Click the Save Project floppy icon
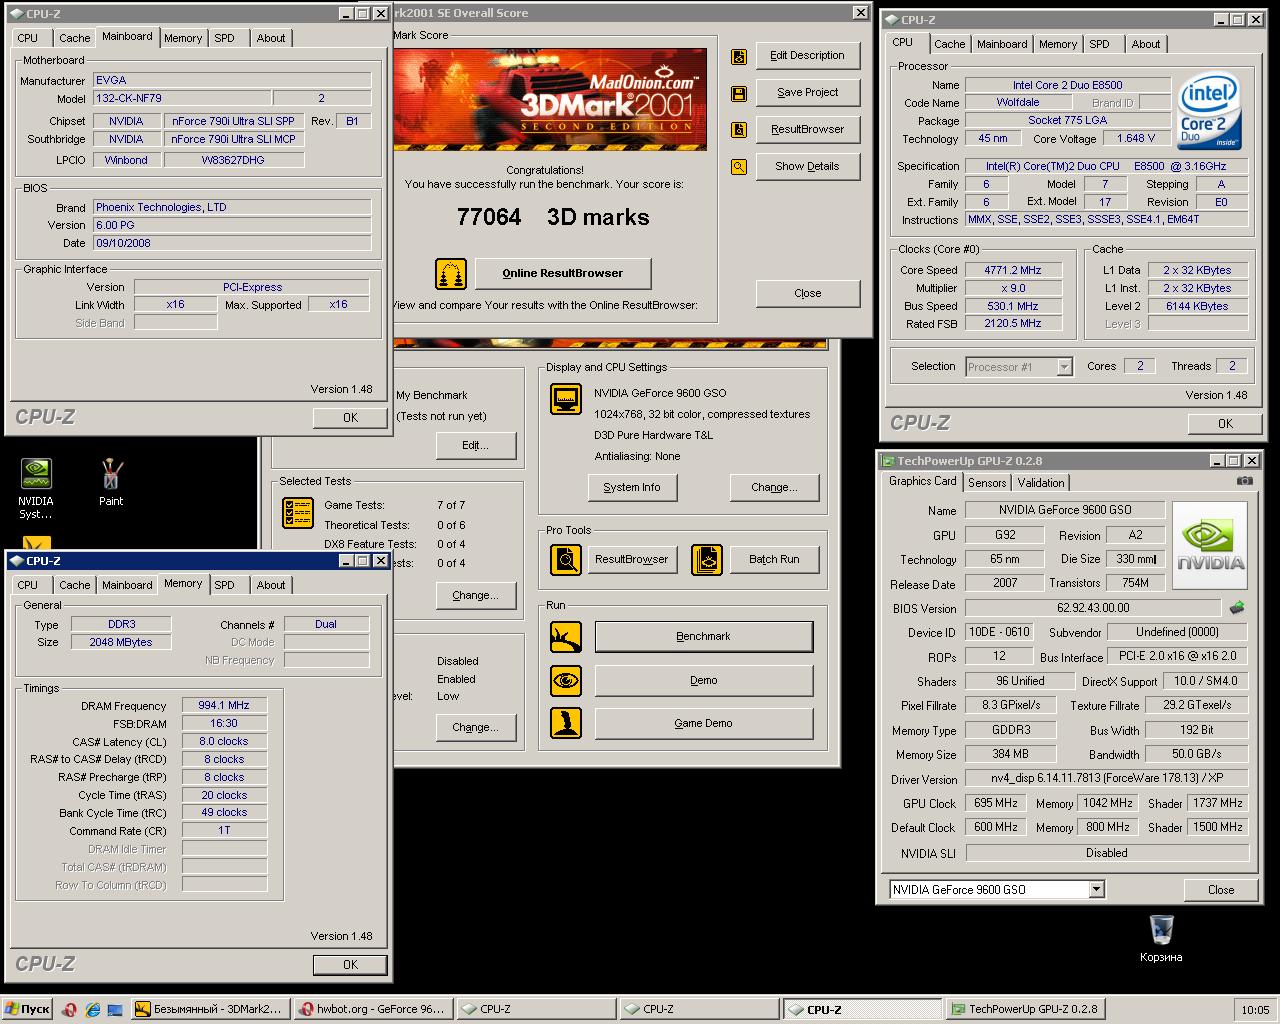Viewport: 1280px width, 1024px height. coord(738,94)
